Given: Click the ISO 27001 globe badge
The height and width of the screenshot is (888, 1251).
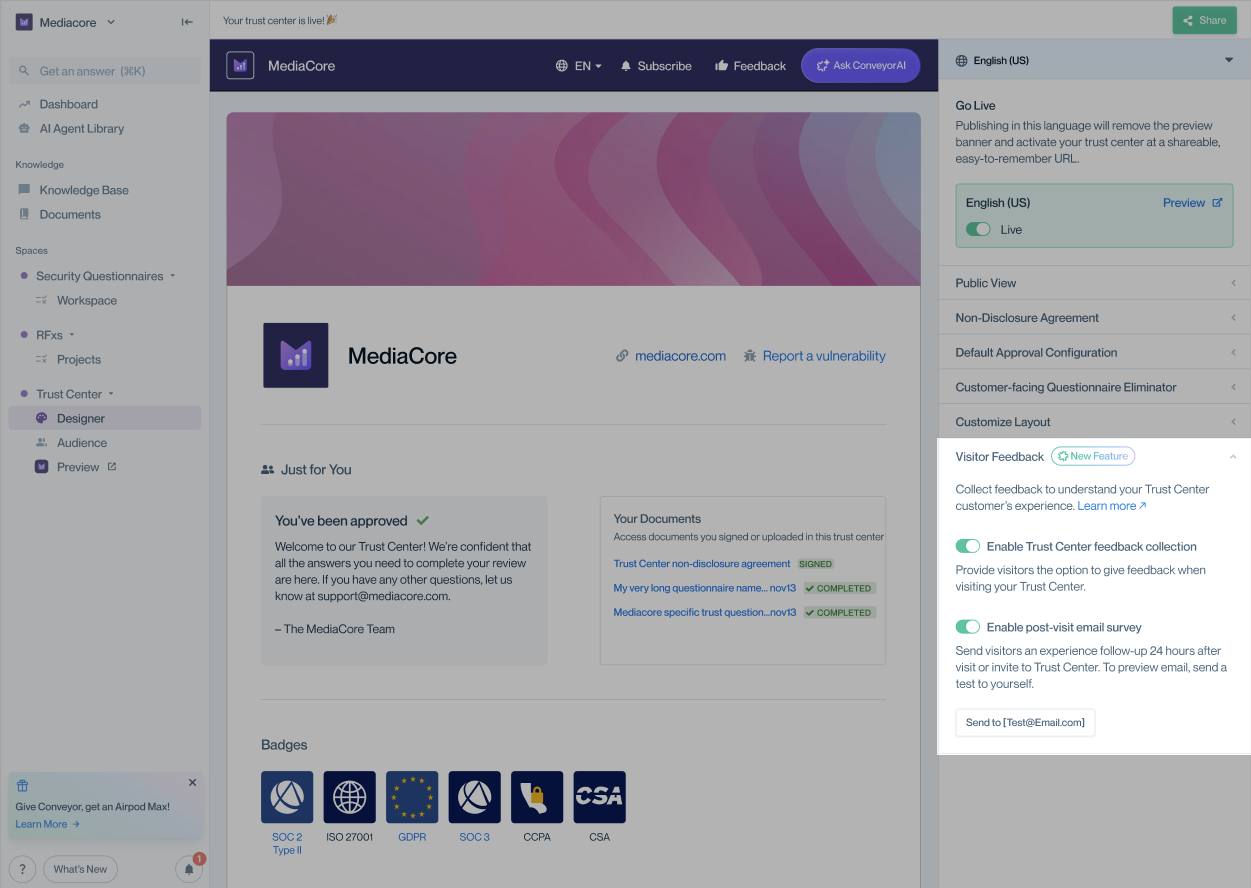Looking at the screenshot, I should click(x=349, y=797).
